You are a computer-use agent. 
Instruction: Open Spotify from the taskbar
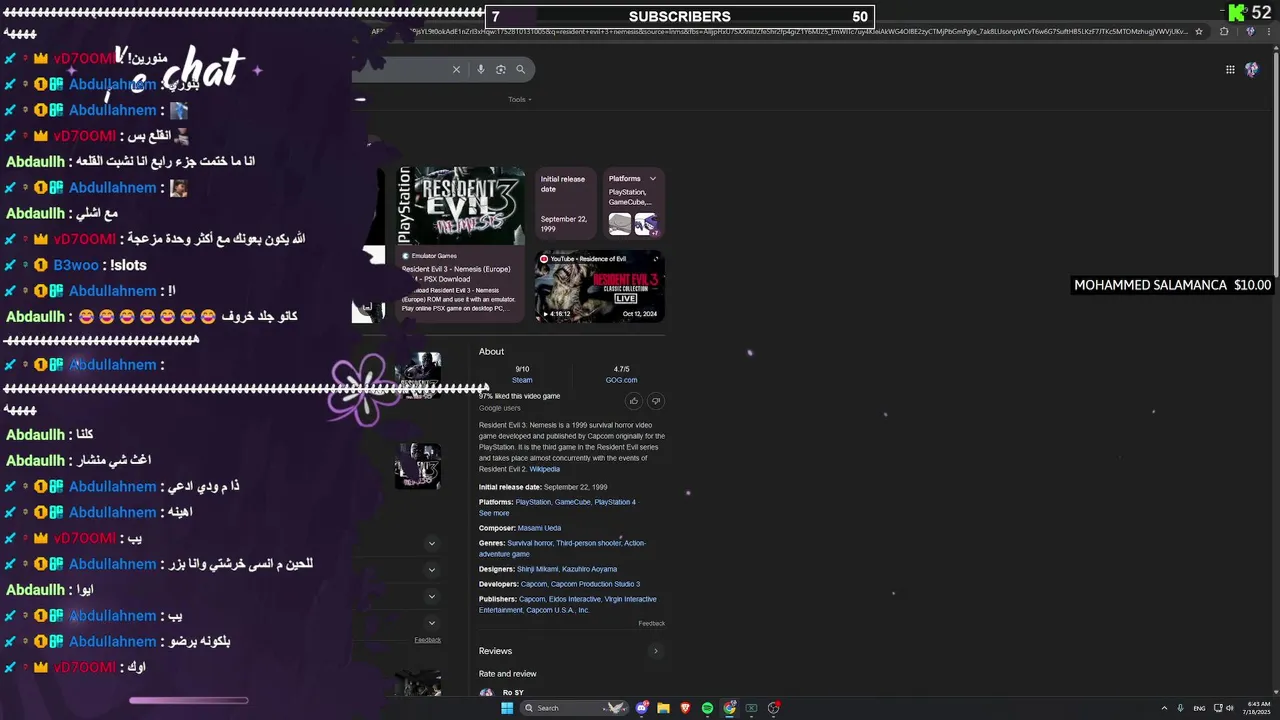(707, 708)
